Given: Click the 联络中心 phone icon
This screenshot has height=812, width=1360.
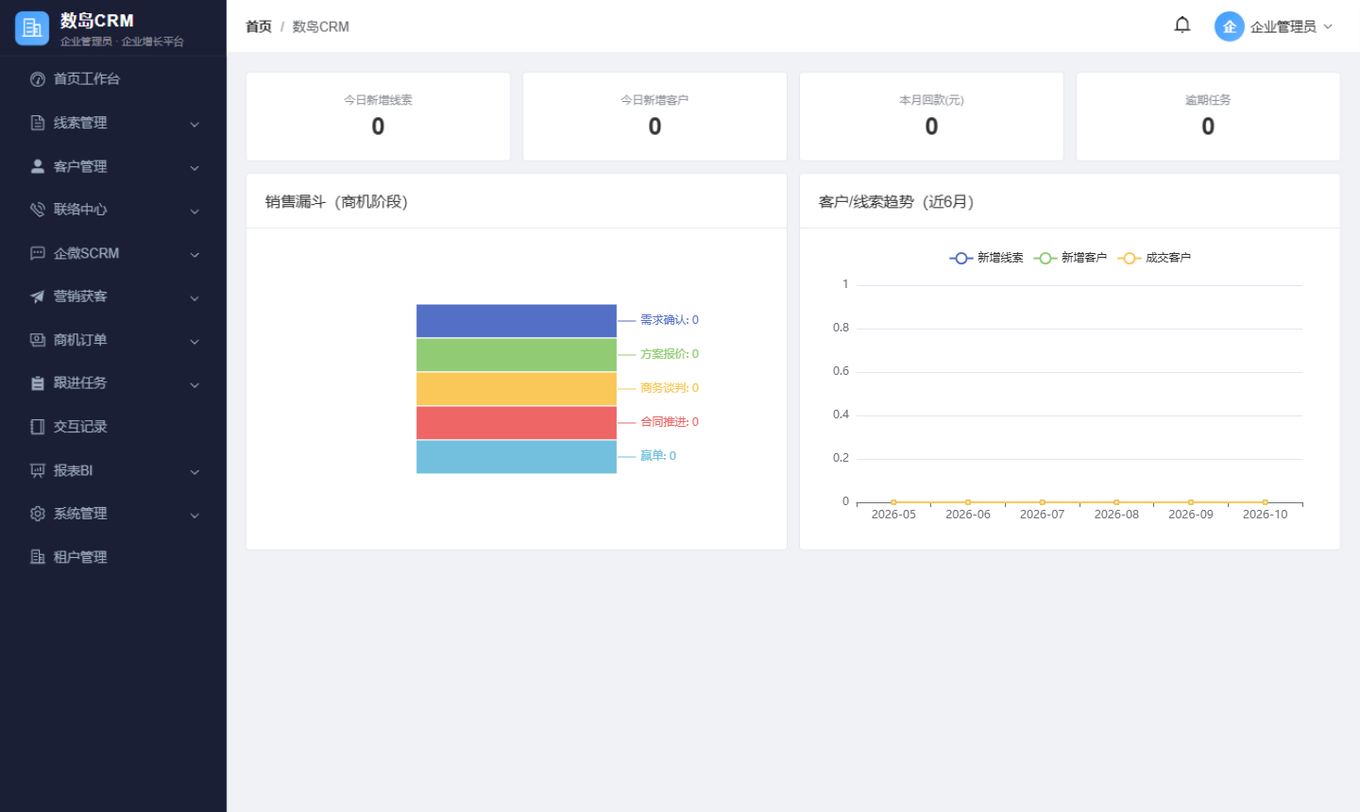Looking at the screenshot, I should point(38,210).
